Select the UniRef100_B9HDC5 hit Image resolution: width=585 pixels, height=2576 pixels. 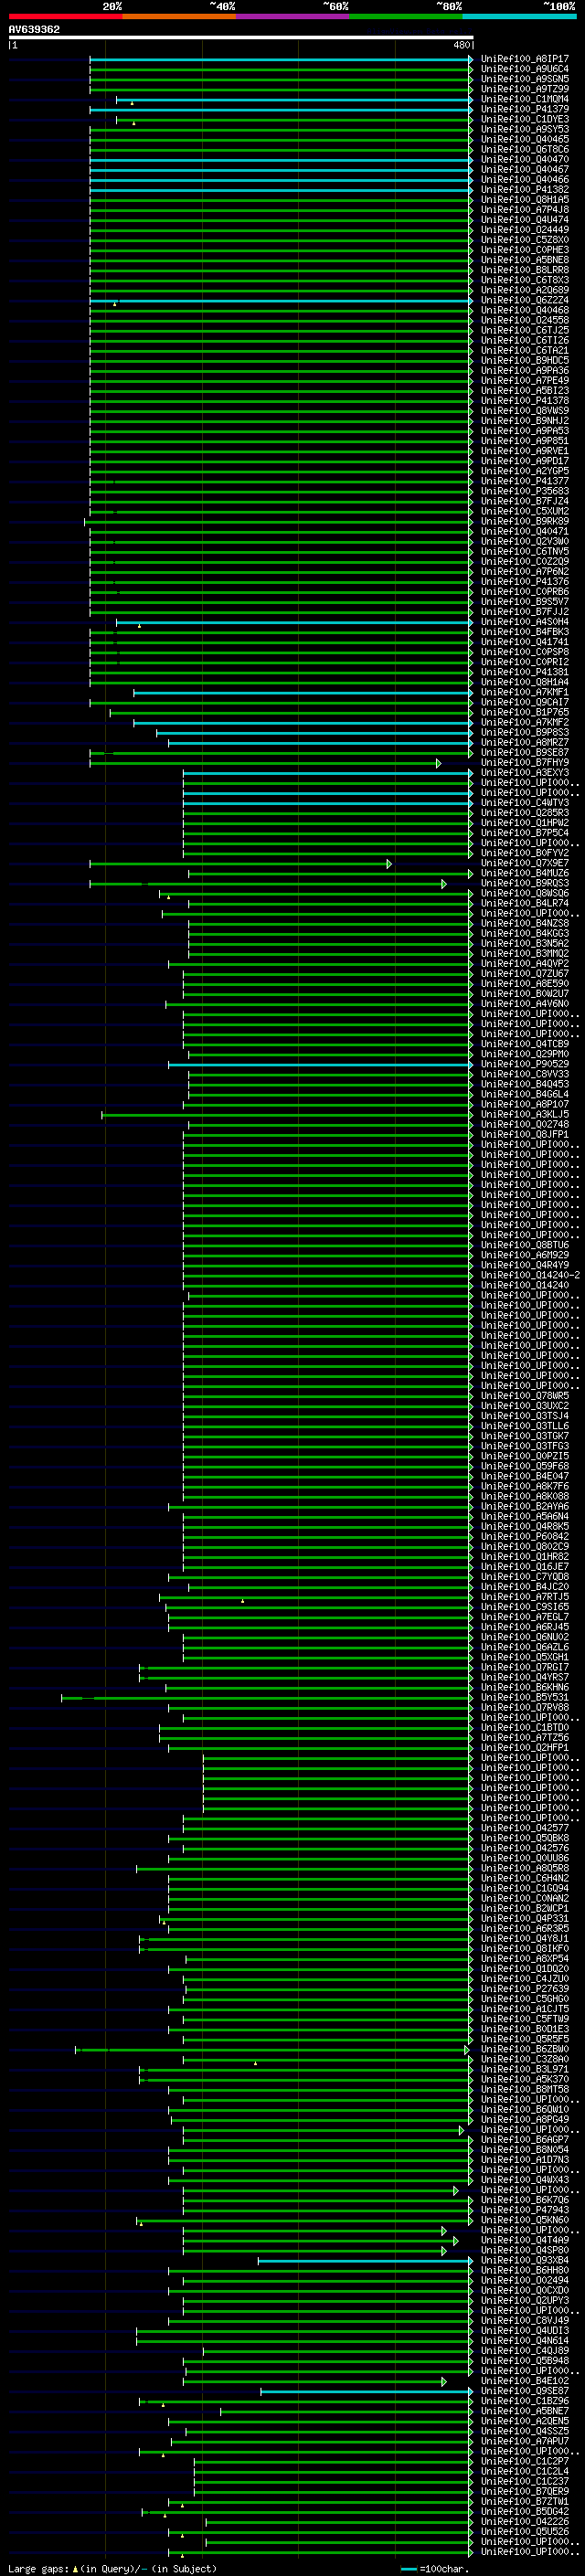[x=525, y=360]
